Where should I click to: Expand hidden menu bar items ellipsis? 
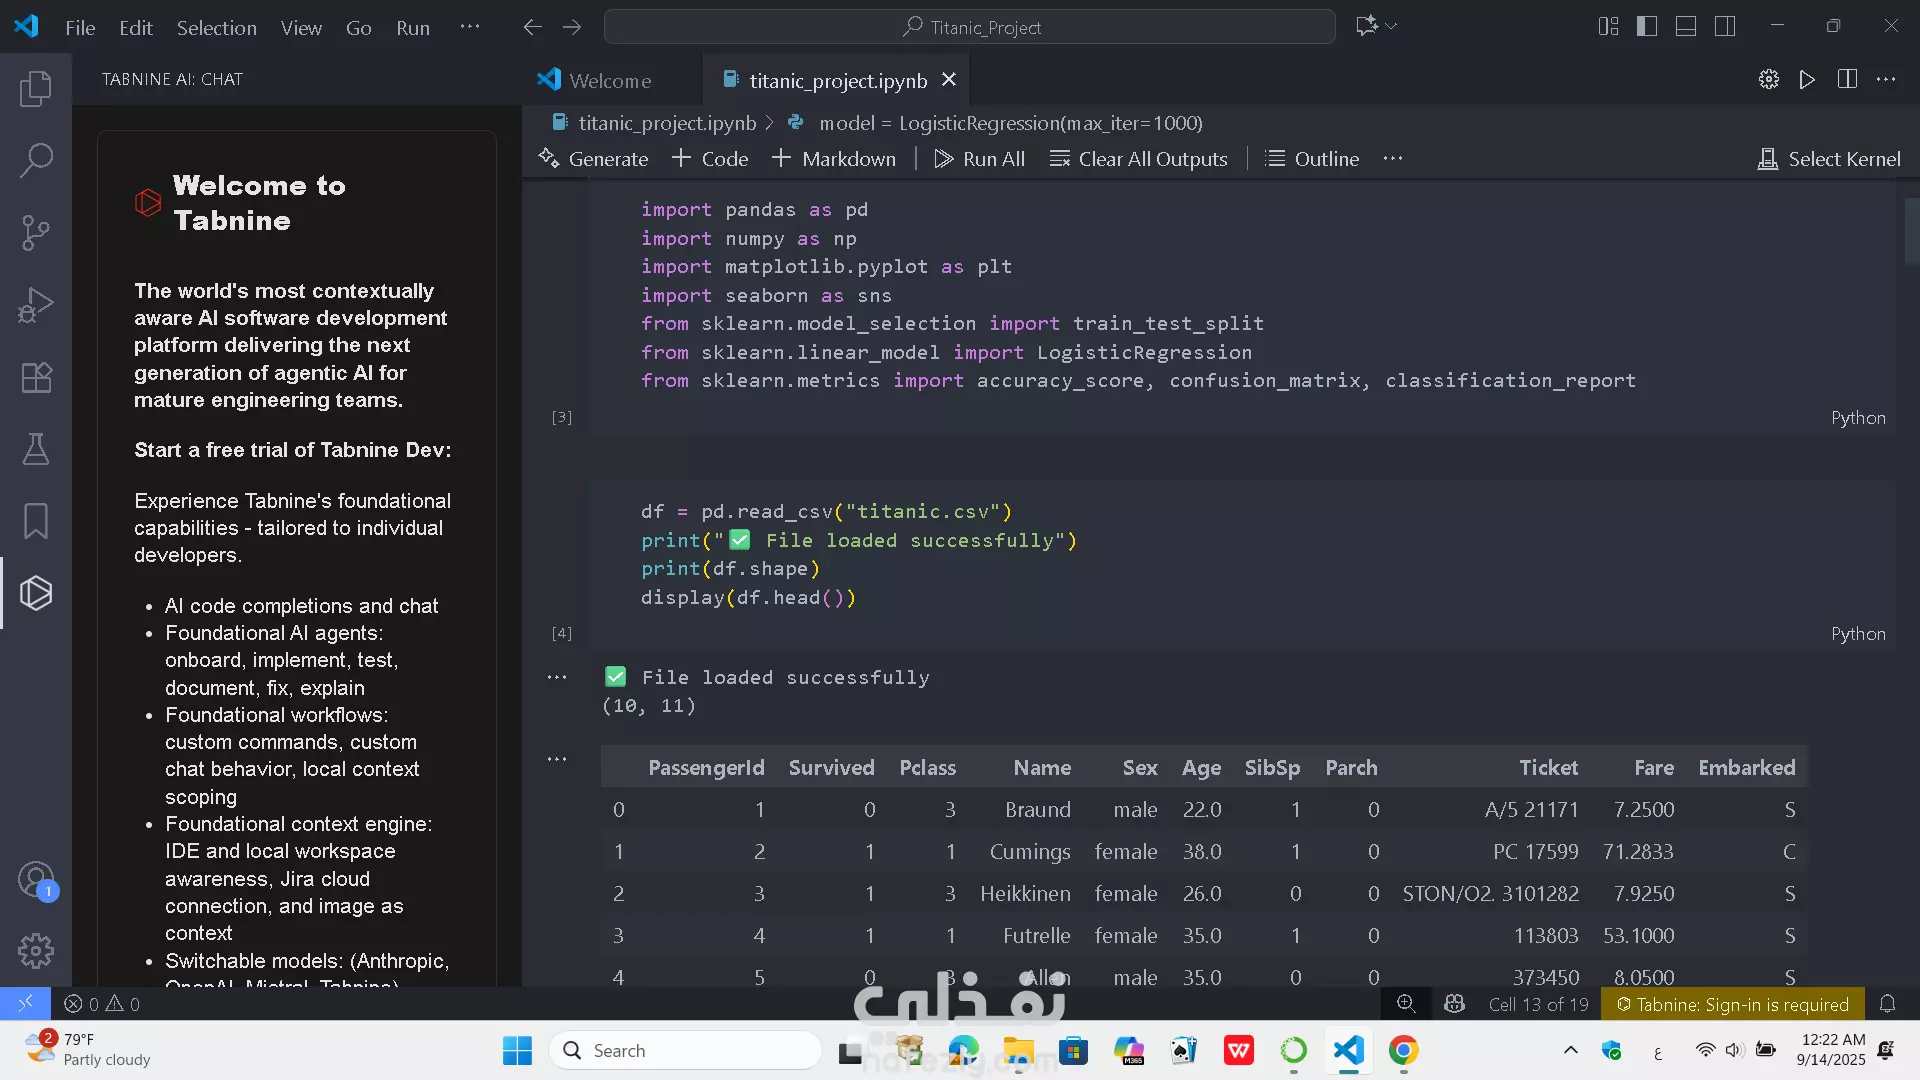[x=469, y=27]
